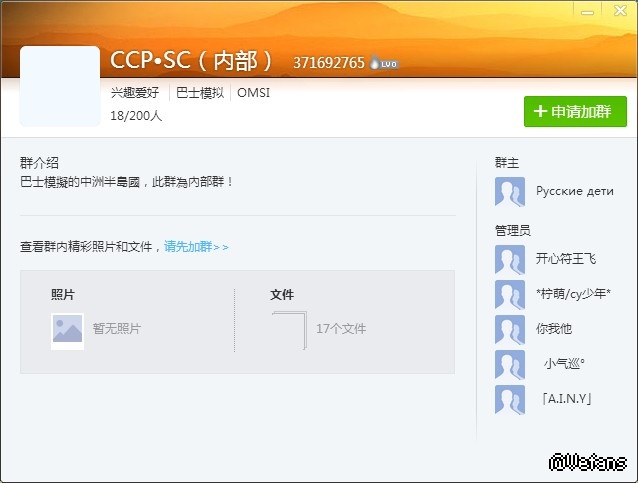Click the 管理员 heading
Screen dimensions: 638x483
click(x=513, y=231)
